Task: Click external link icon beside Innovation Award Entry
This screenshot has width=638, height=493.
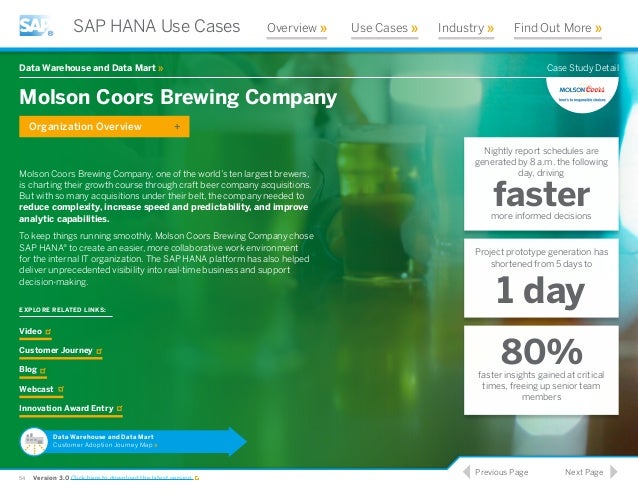Action: click(120, 408)
